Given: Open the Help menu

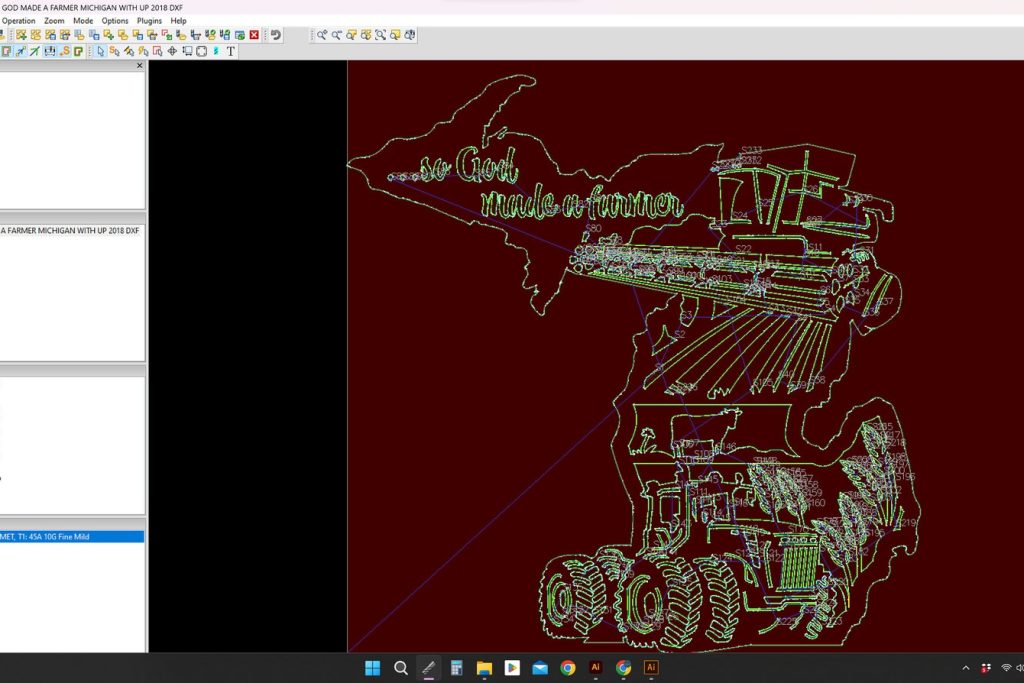Looking at the screenshot, I should [x=178, y=21].
